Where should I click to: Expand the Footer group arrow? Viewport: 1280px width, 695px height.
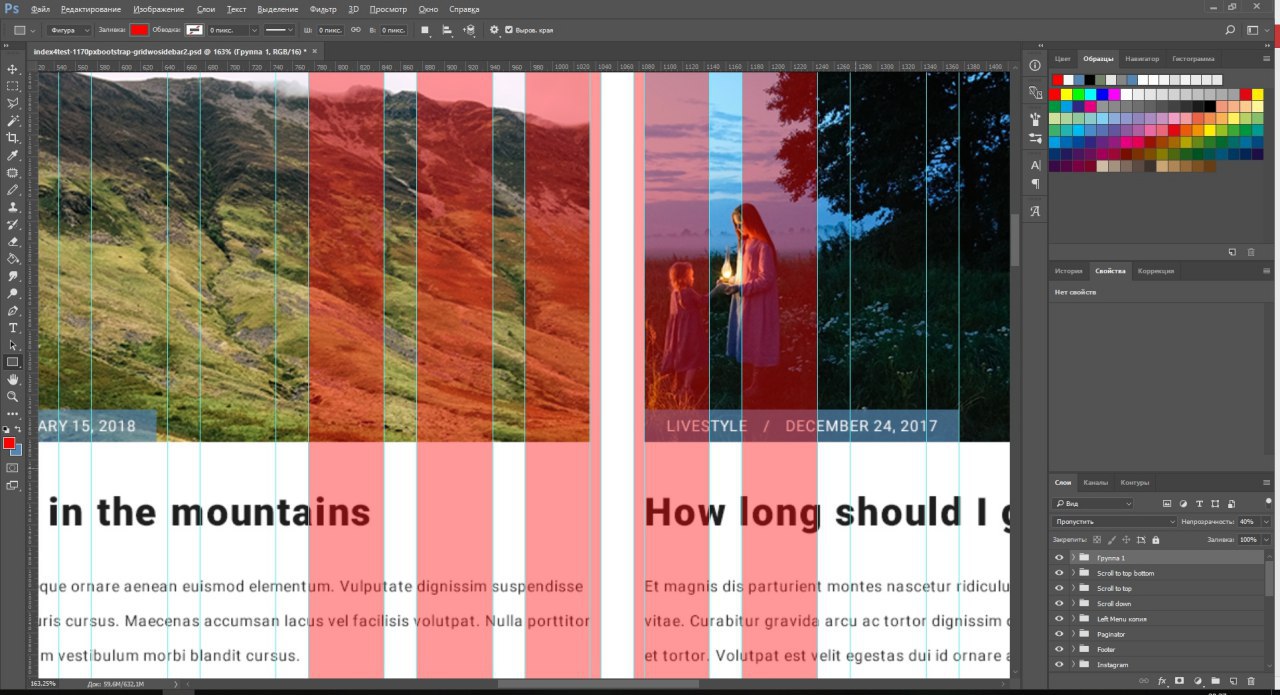[x=1073, y=649]
